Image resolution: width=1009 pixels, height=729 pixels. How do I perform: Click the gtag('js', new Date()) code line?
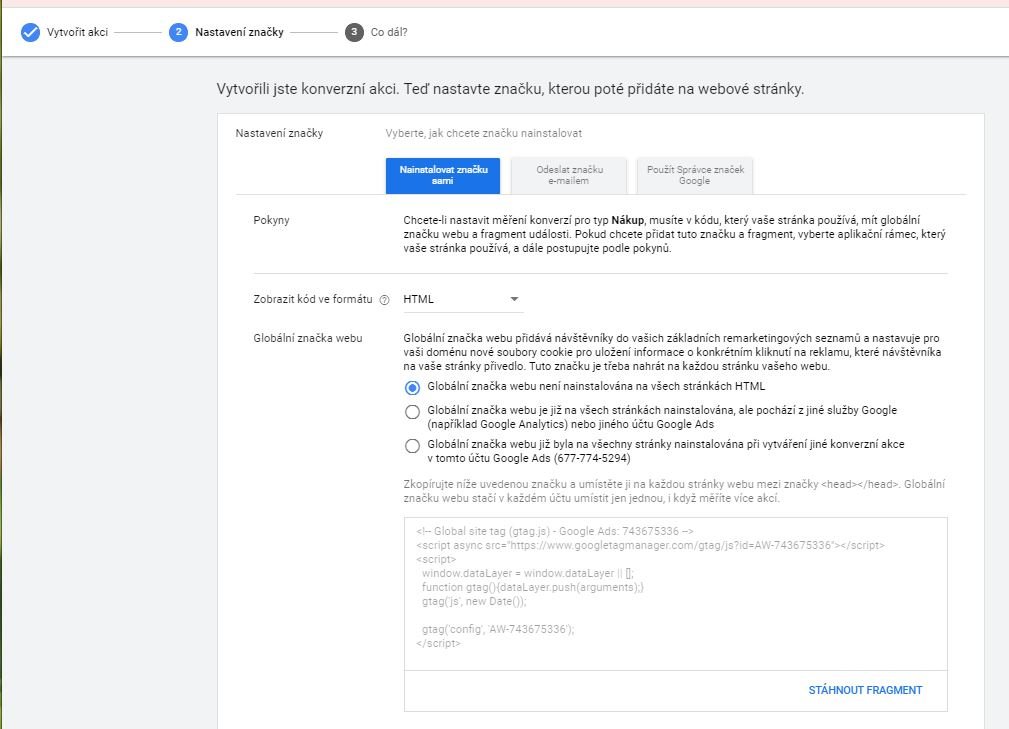click(x=474, y=602)
